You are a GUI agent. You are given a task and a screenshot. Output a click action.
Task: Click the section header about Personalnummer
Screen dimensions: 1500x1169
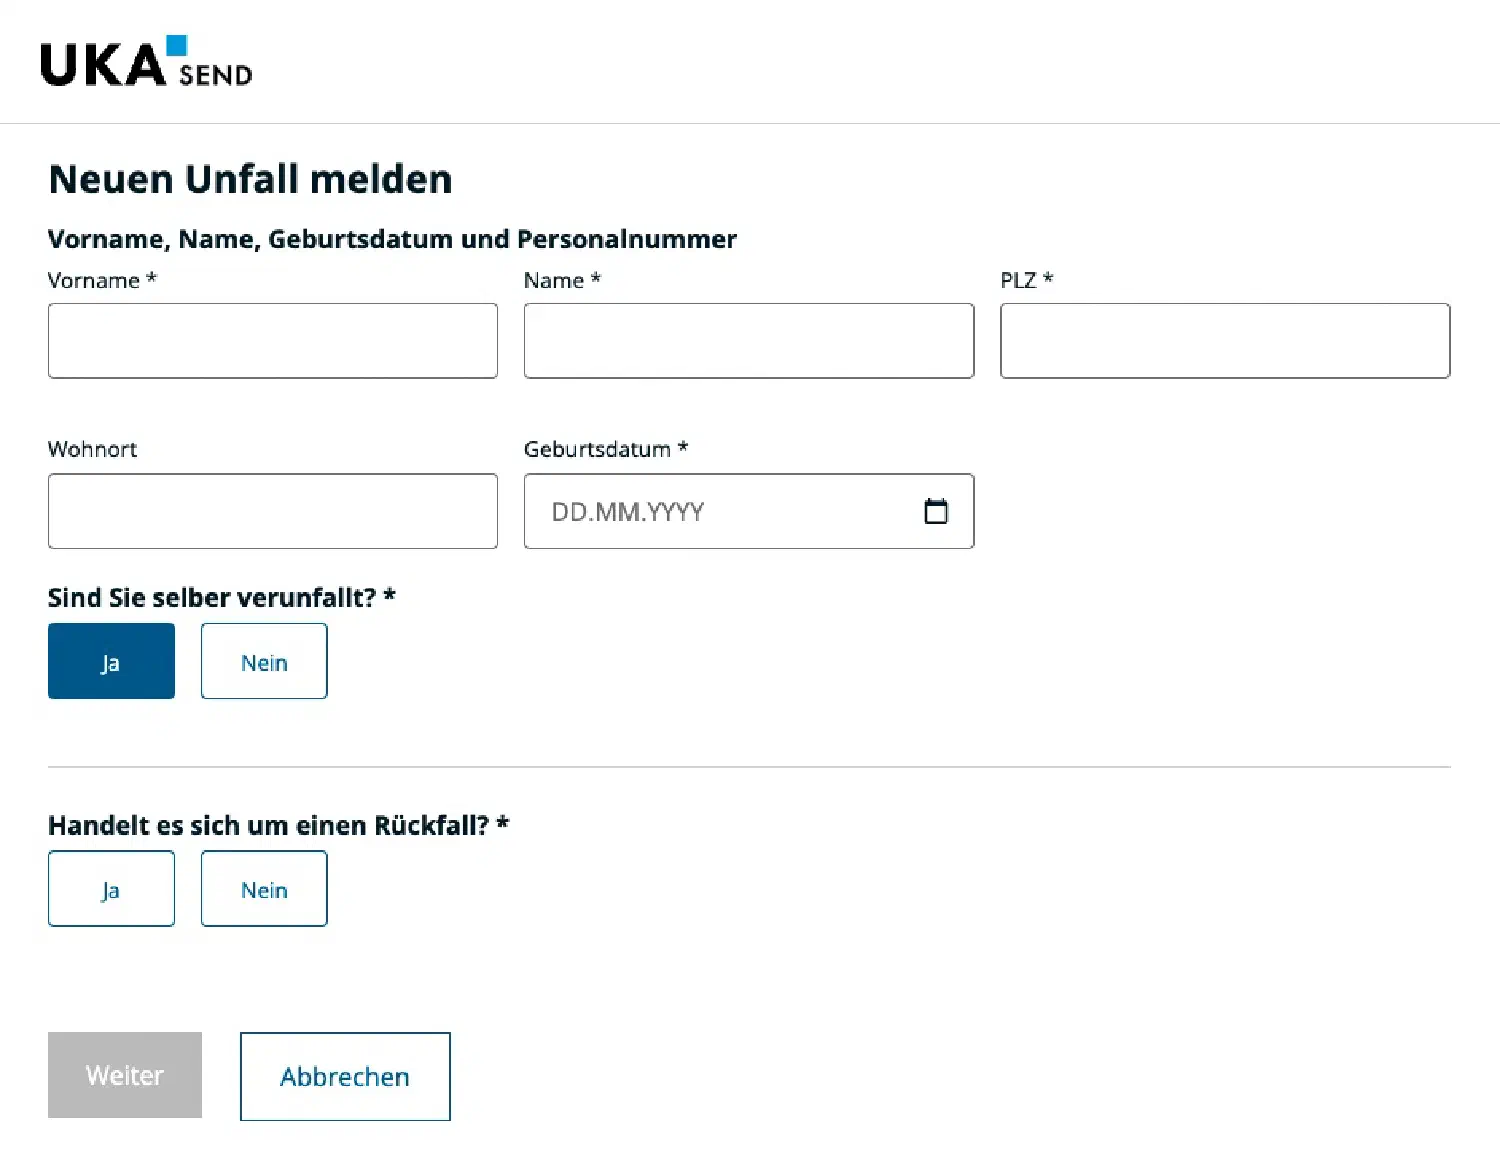392,239
